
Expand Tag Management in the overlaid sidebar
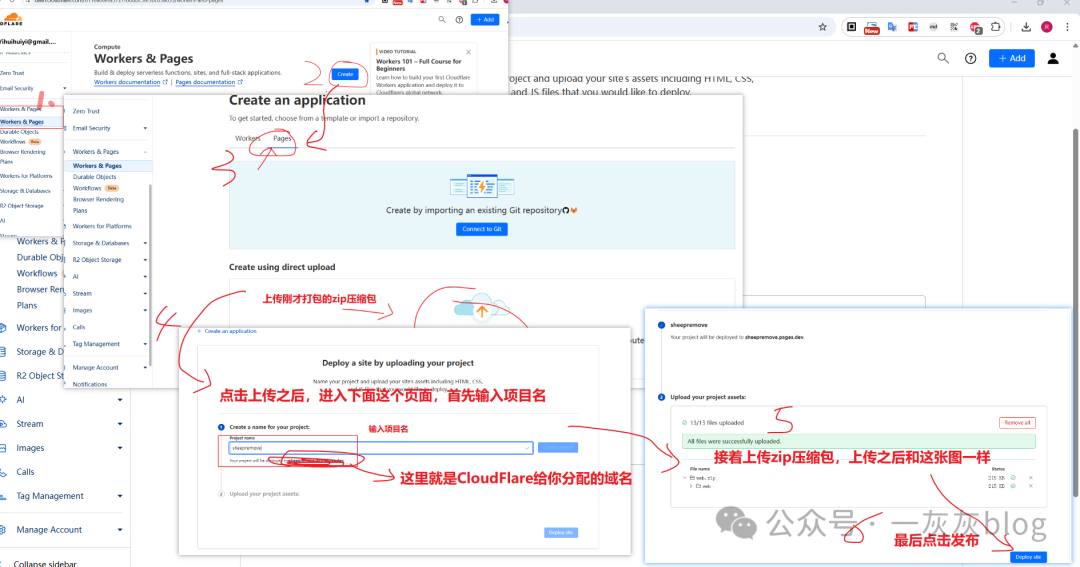(145, 344)
